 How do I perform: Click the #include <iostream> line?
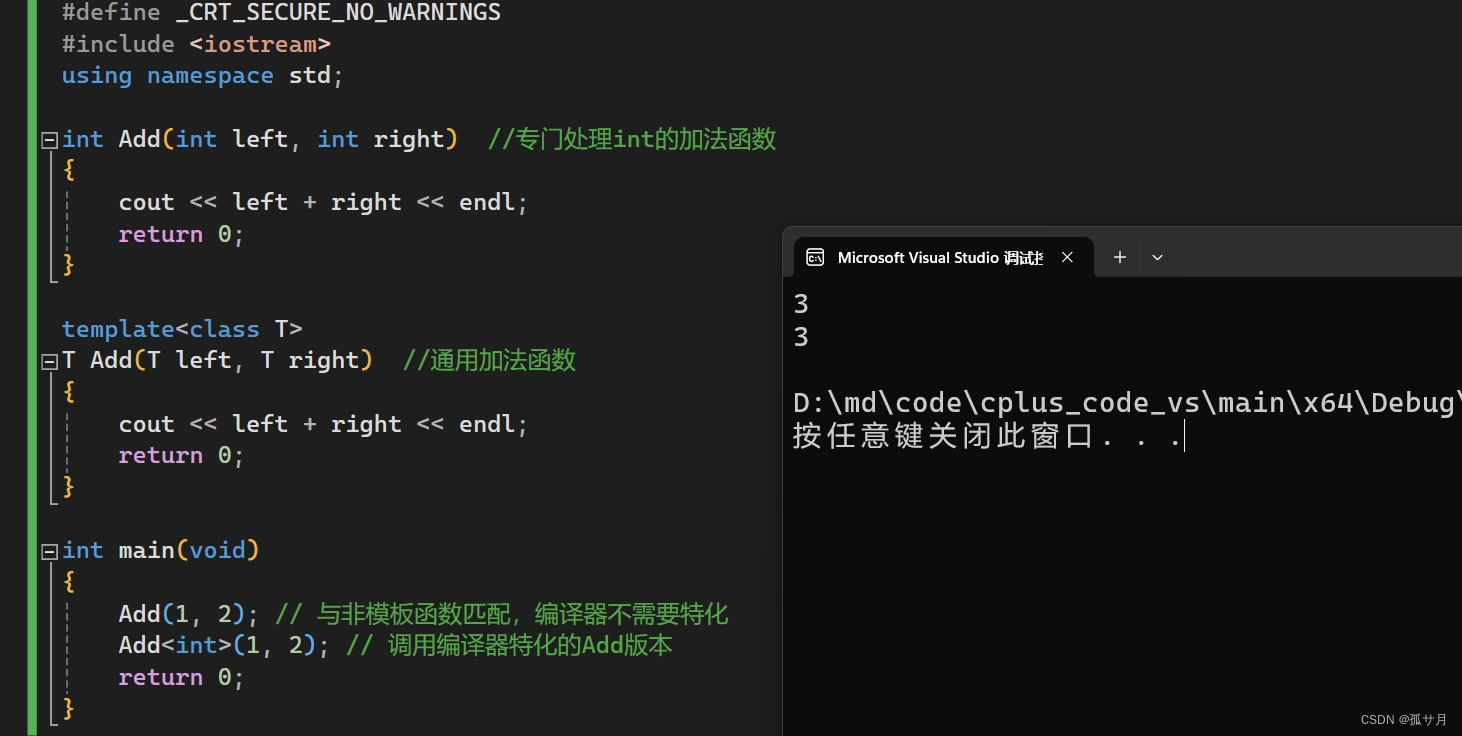196,44
